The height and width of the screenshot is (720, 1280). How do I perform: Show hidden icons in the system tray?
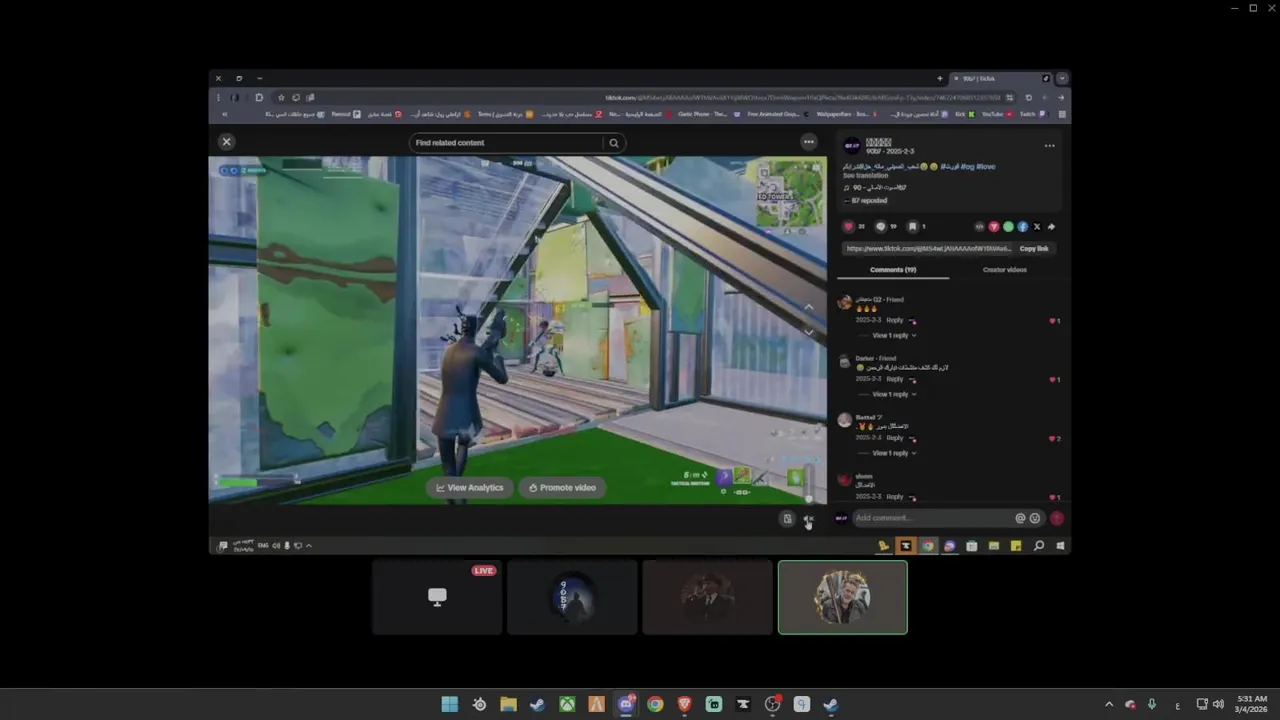pos(1108,704)
